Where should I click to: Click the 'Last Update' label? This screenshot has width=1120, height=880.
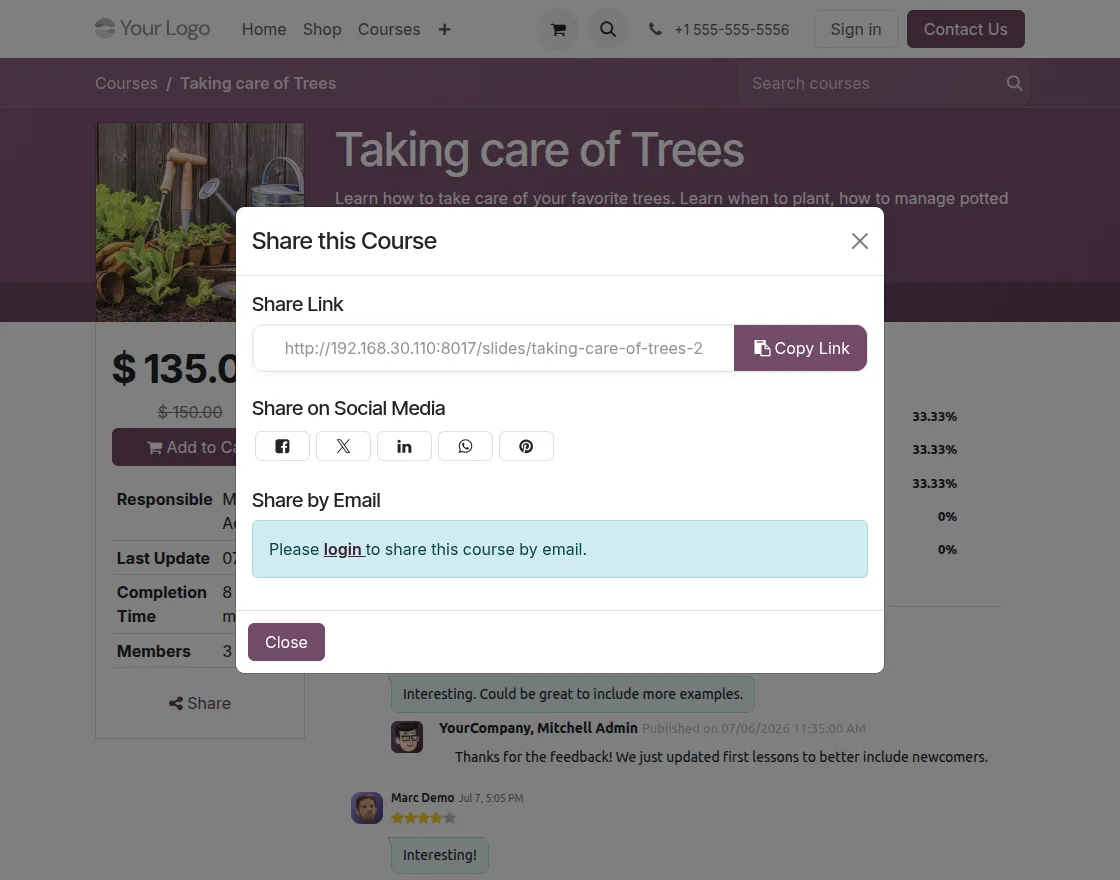click(x=164, y=559)
